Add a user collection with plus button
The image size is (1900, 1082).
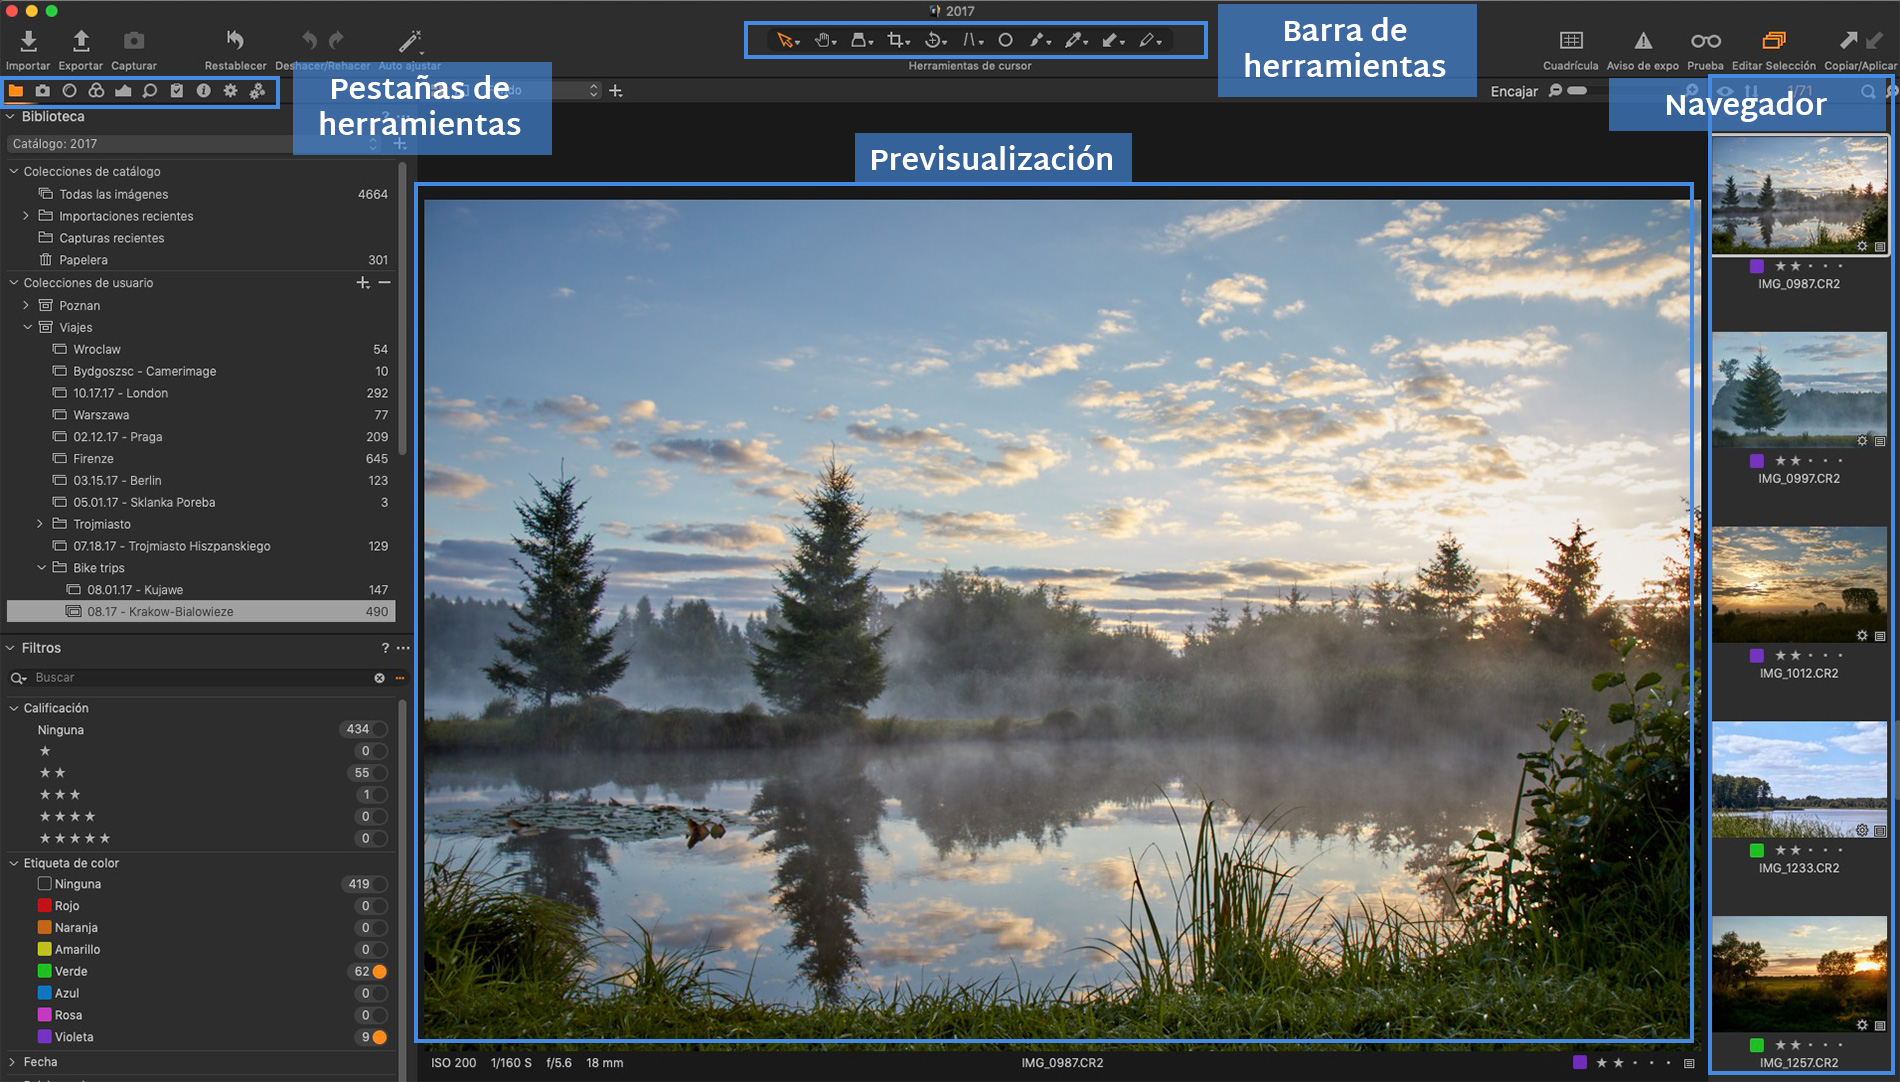pos(363,283)
